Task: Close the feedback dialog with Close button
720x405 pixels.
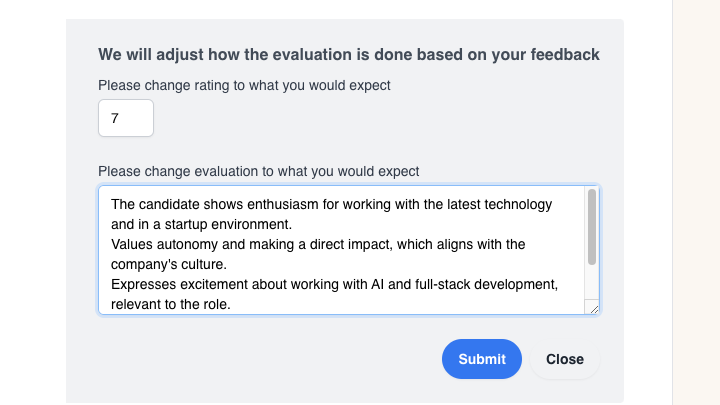Action: tap(565, 359)
